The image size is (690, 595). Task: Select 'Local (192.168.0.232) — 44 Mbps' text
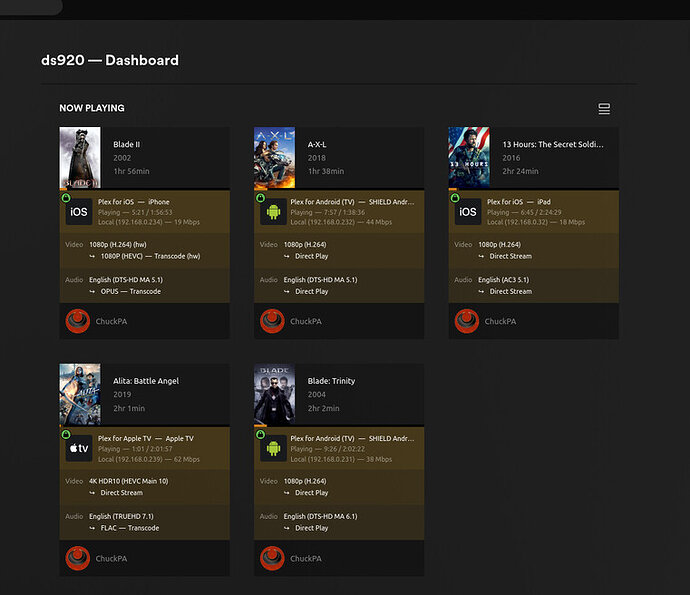(x=341, y=222)
